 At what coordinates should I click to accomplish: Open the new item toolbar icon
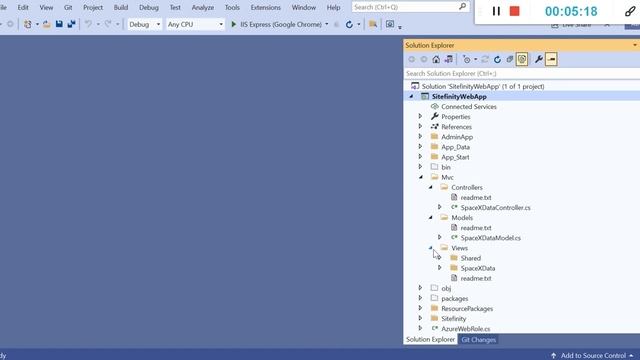pyautogui.click(x=27, y=24)
